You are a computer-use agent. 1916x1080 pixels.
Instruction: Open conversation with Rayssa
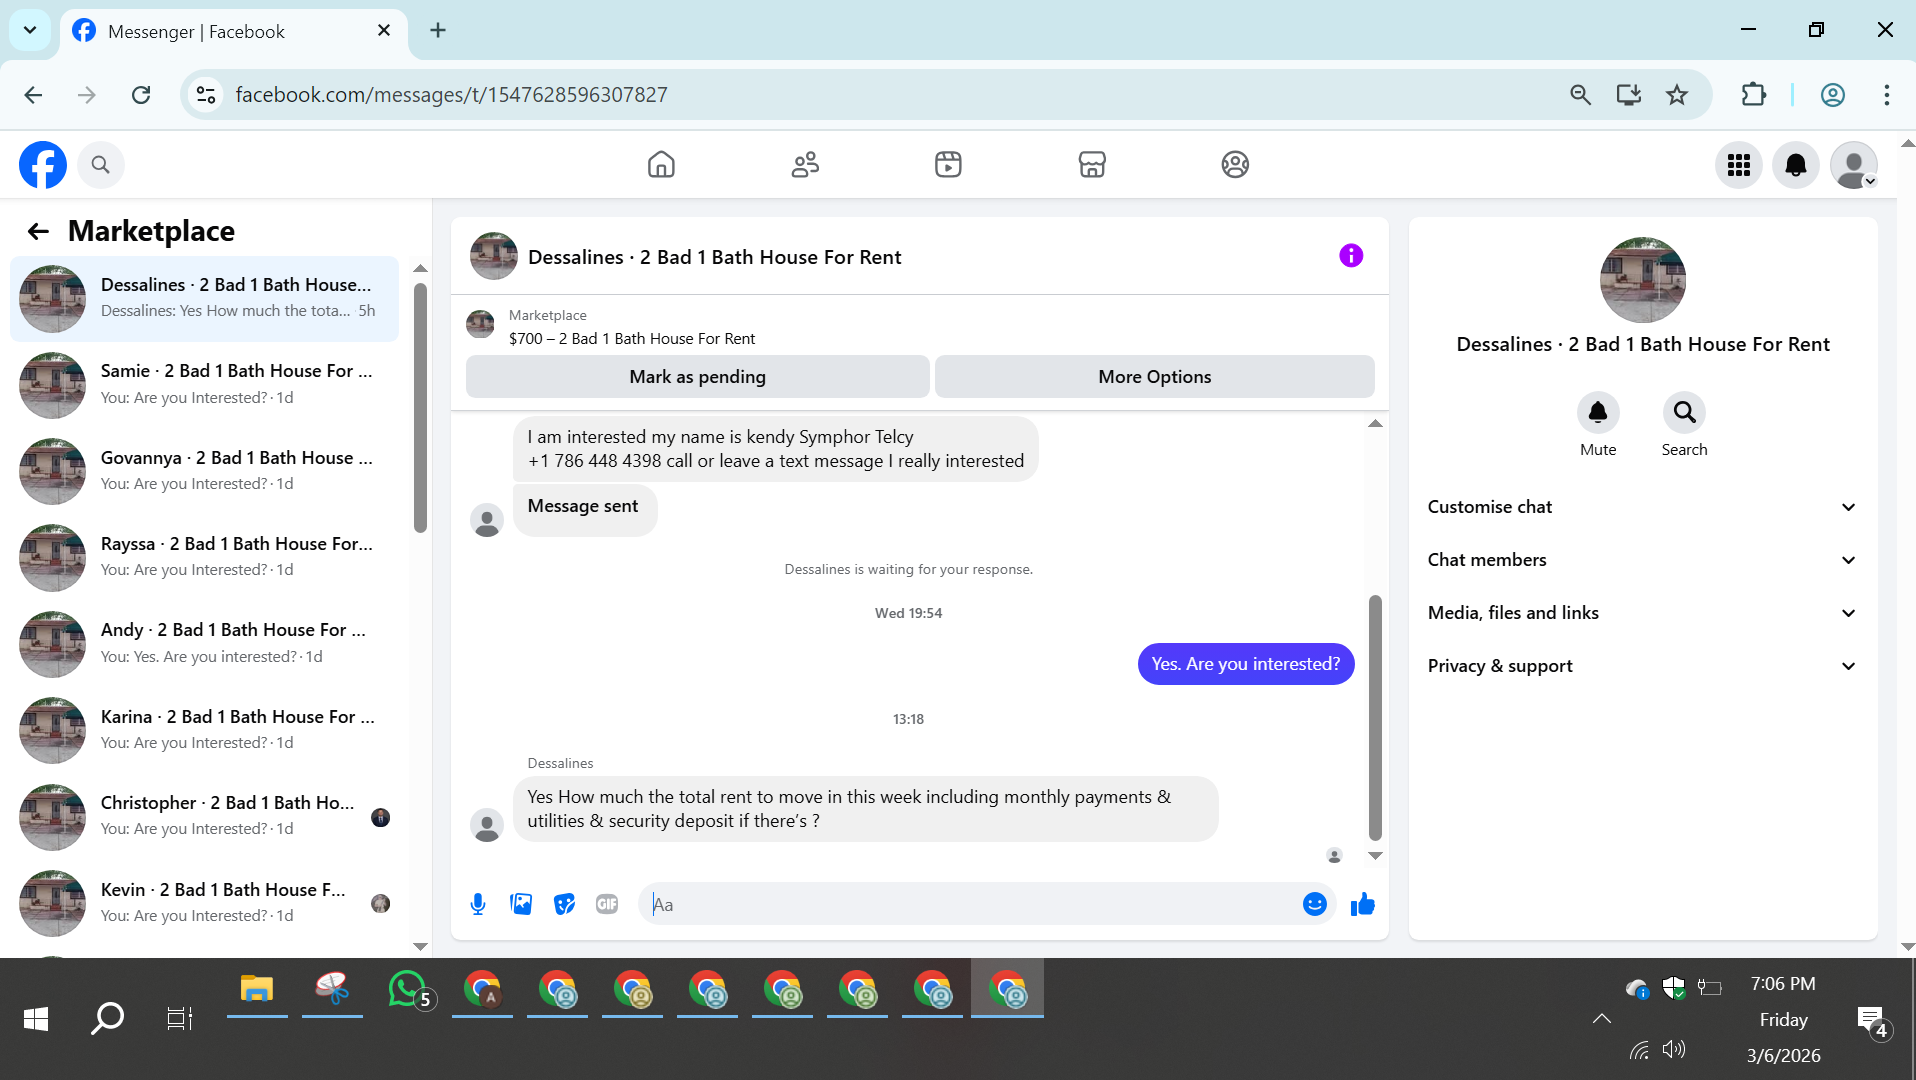(204, 557)
